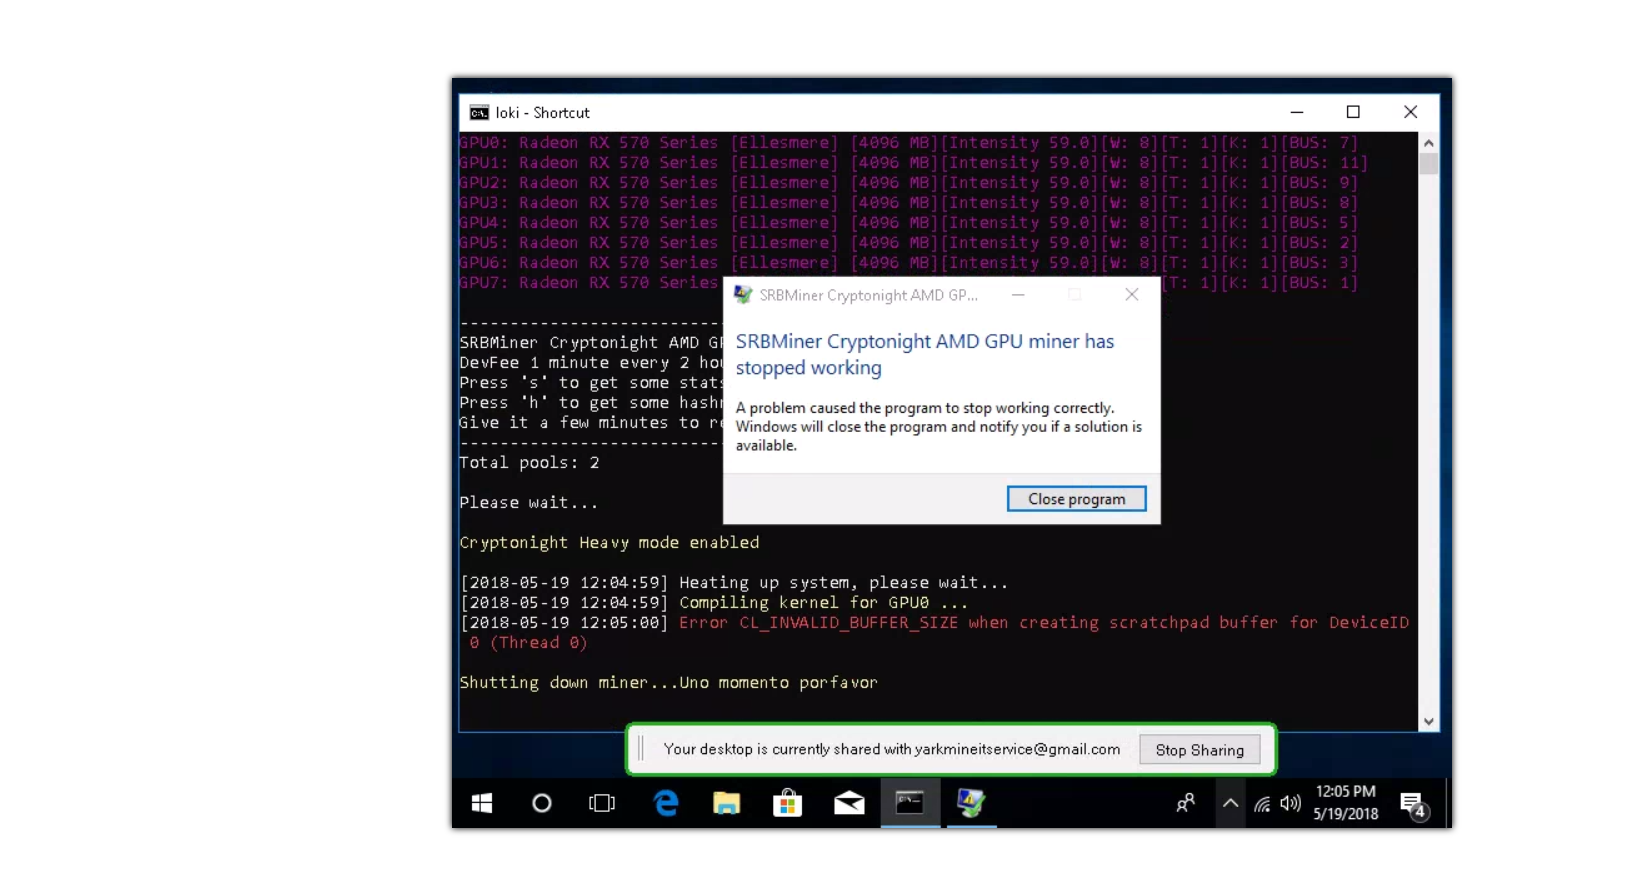The height and width of the screenshot is (879, 1634).
Task: Select SRBMiner error dialog taskbar icon
Action: 971,803
